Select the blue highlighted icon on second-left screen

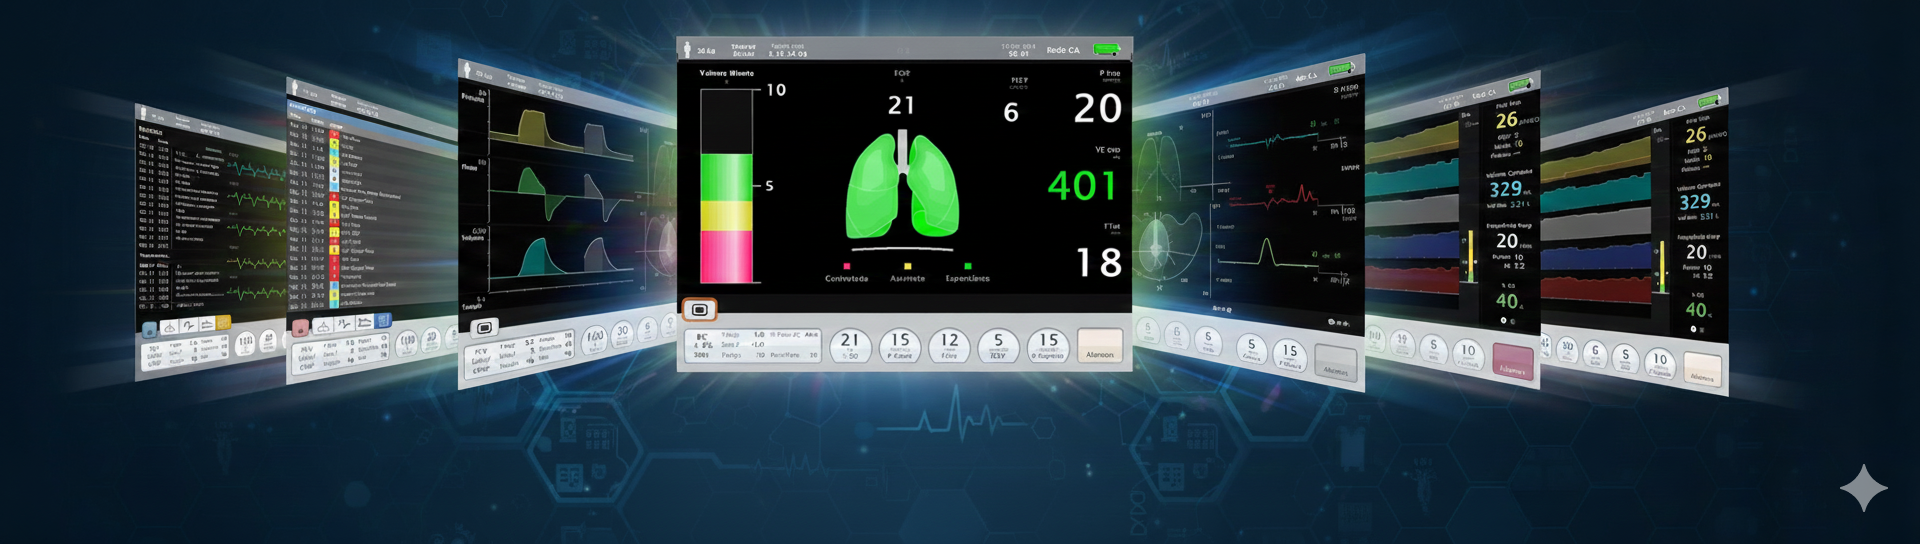(x=383, y=321)
